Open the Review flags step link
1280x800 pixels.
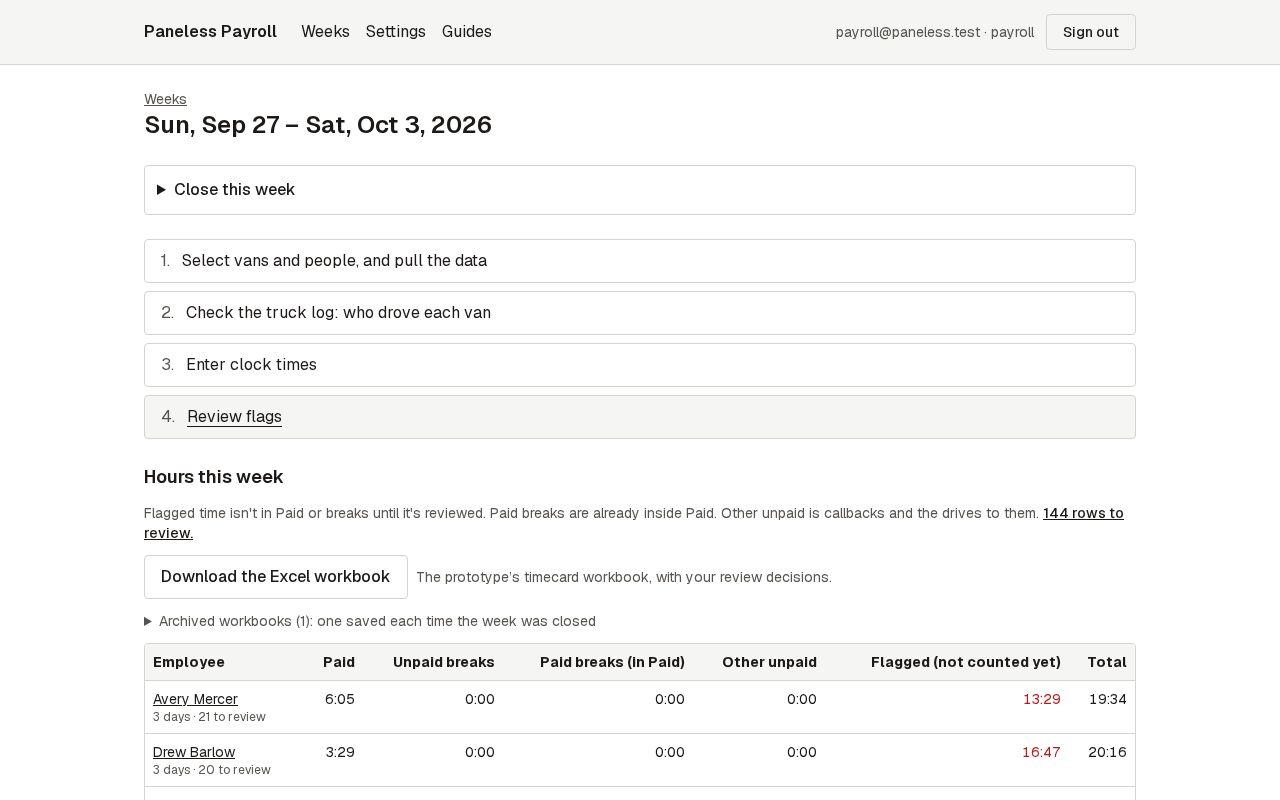(234, 417)
